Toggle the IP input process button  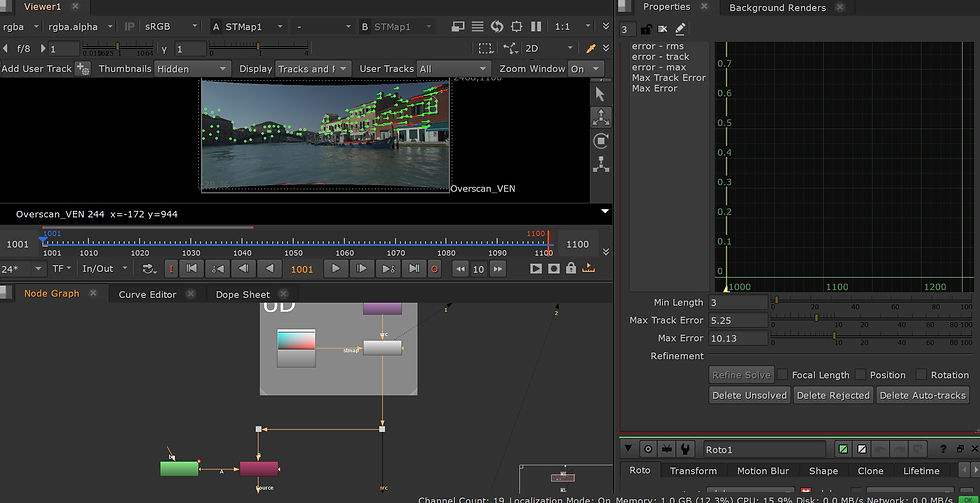129,27
